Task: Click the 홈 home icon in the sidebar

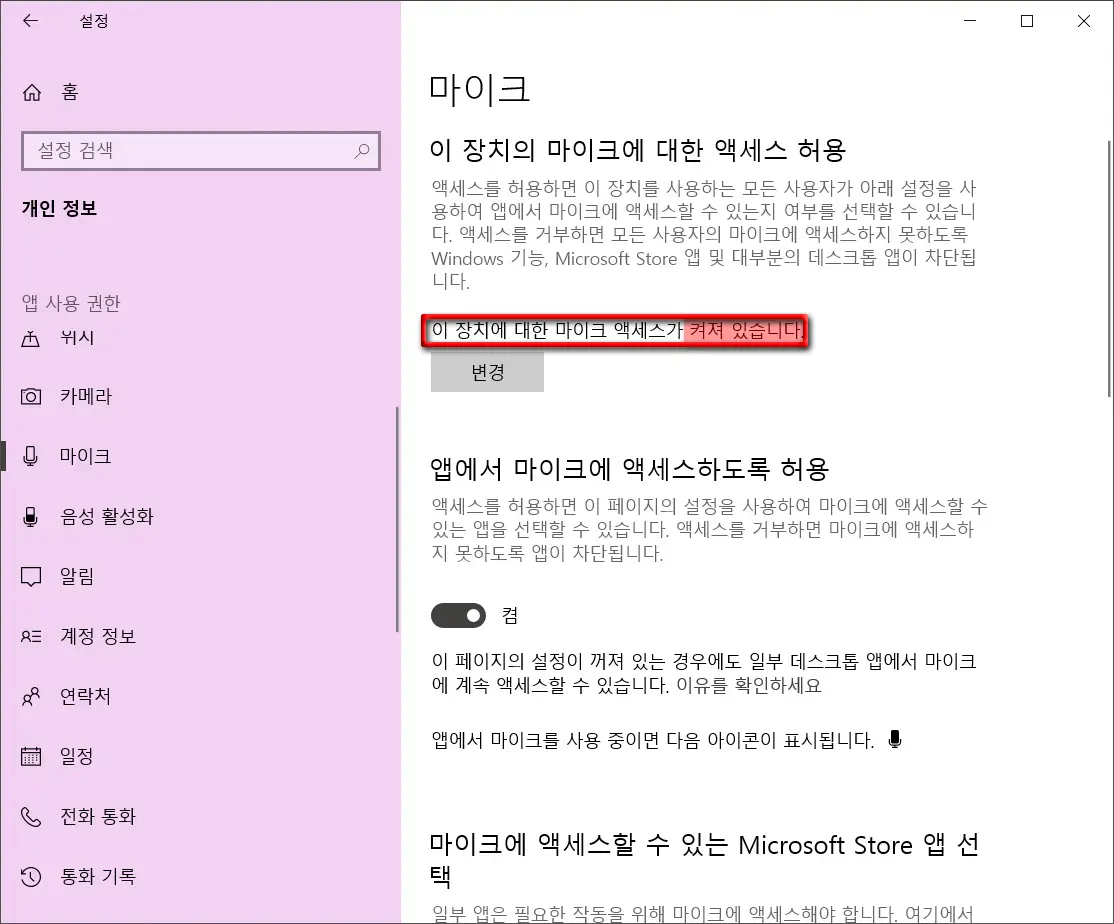Action: click(33, 92)
